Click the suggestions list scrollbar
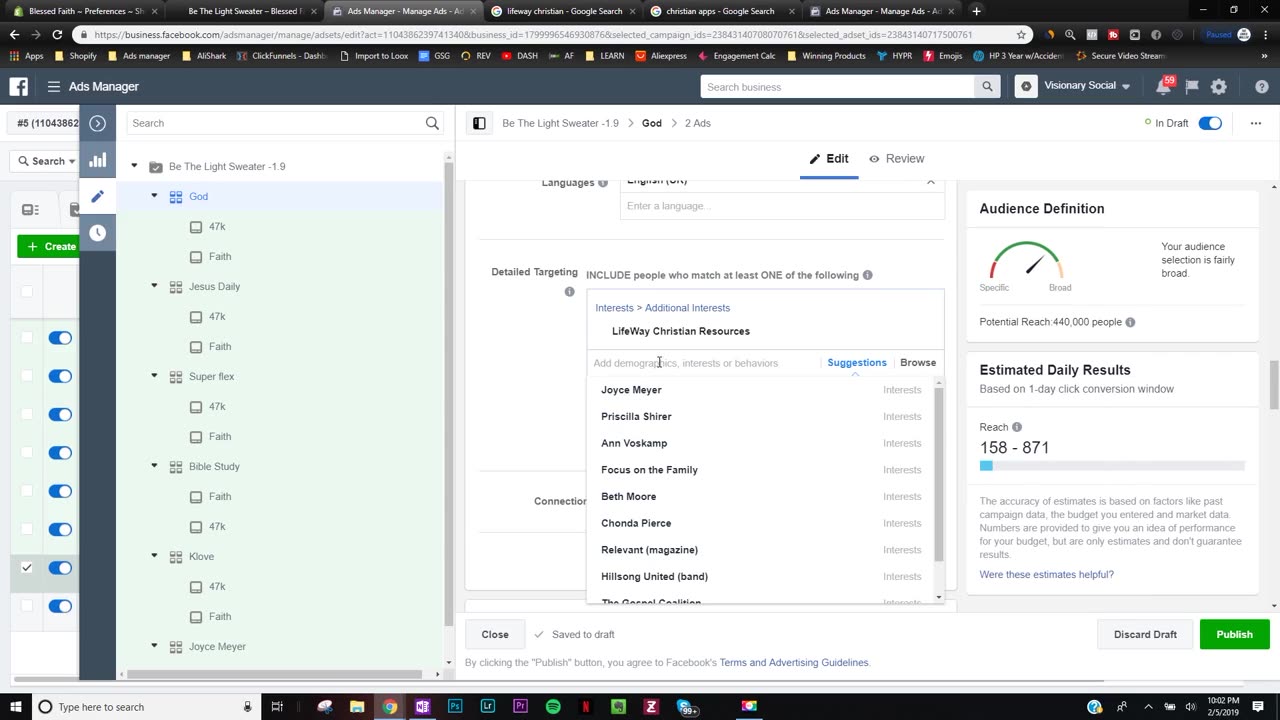1280x720 pixels. [938, 475]
